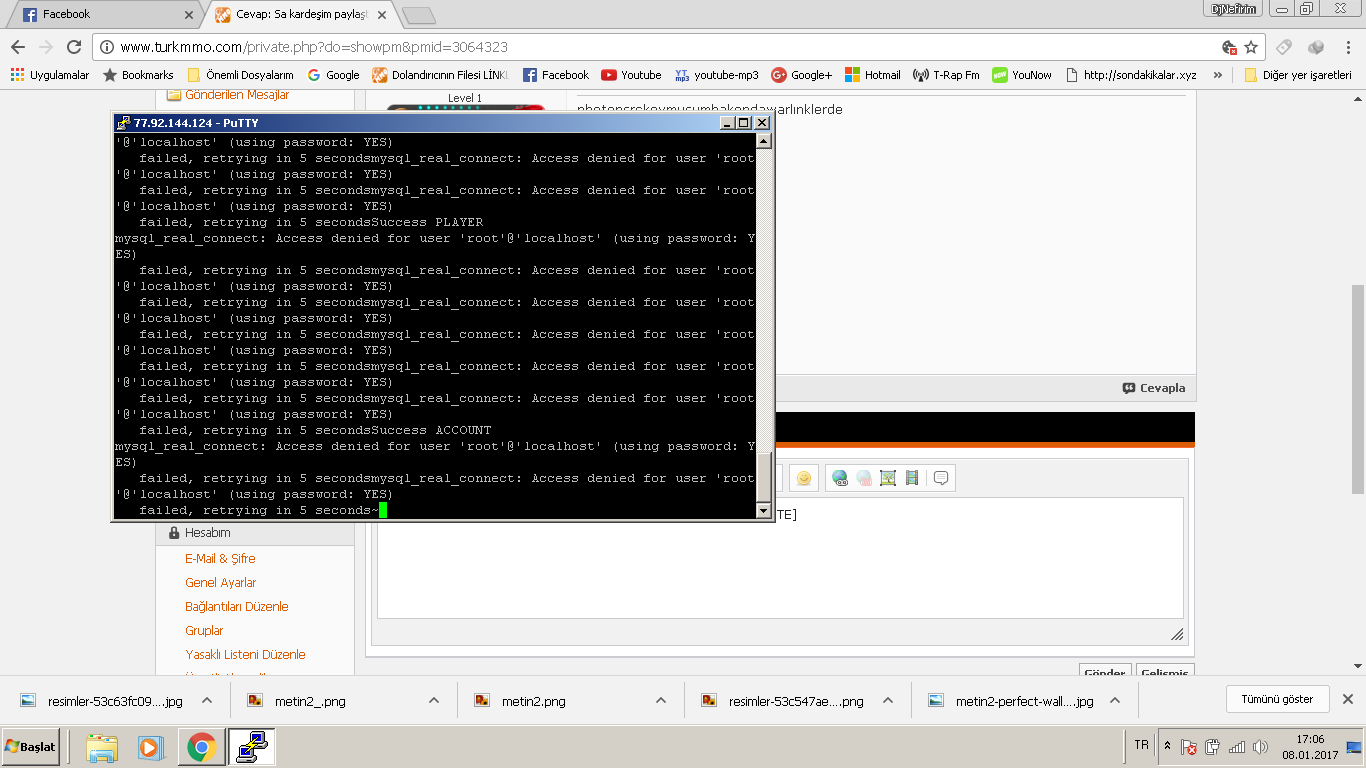Open the Facebook bookmark in bookmarks bar
Image resolution: width=1366 pixels, height=768 pixels.
556,75
